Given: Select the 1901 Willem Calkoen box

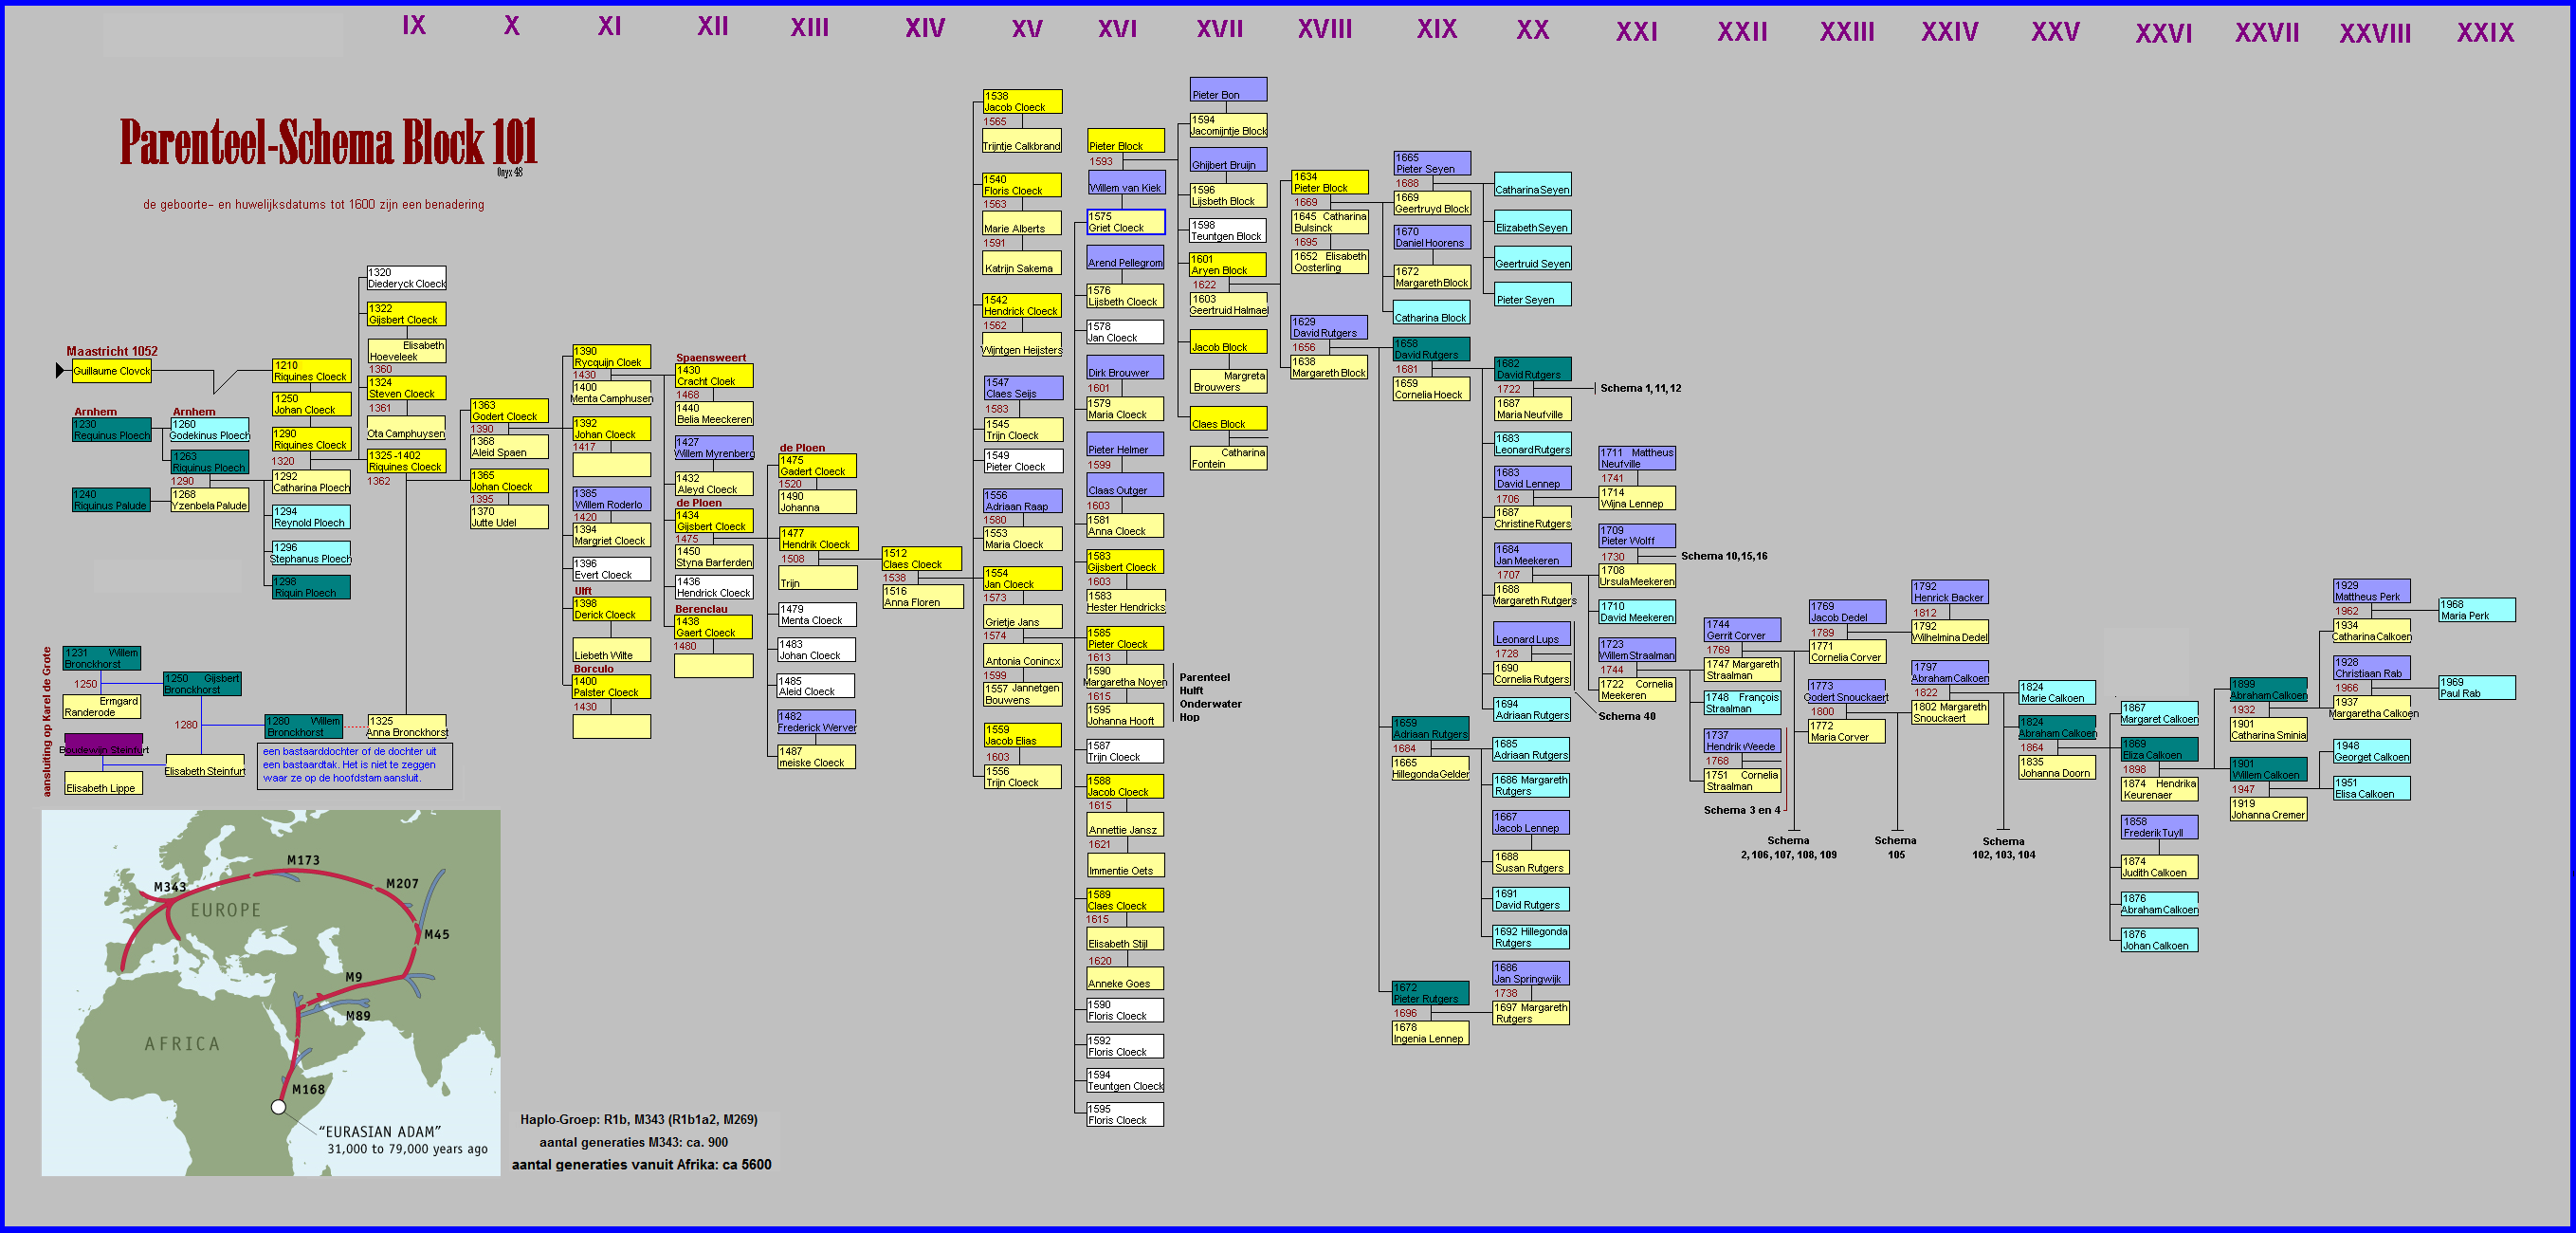Looking at the screenshot, I should click(x=2267, y=769).
